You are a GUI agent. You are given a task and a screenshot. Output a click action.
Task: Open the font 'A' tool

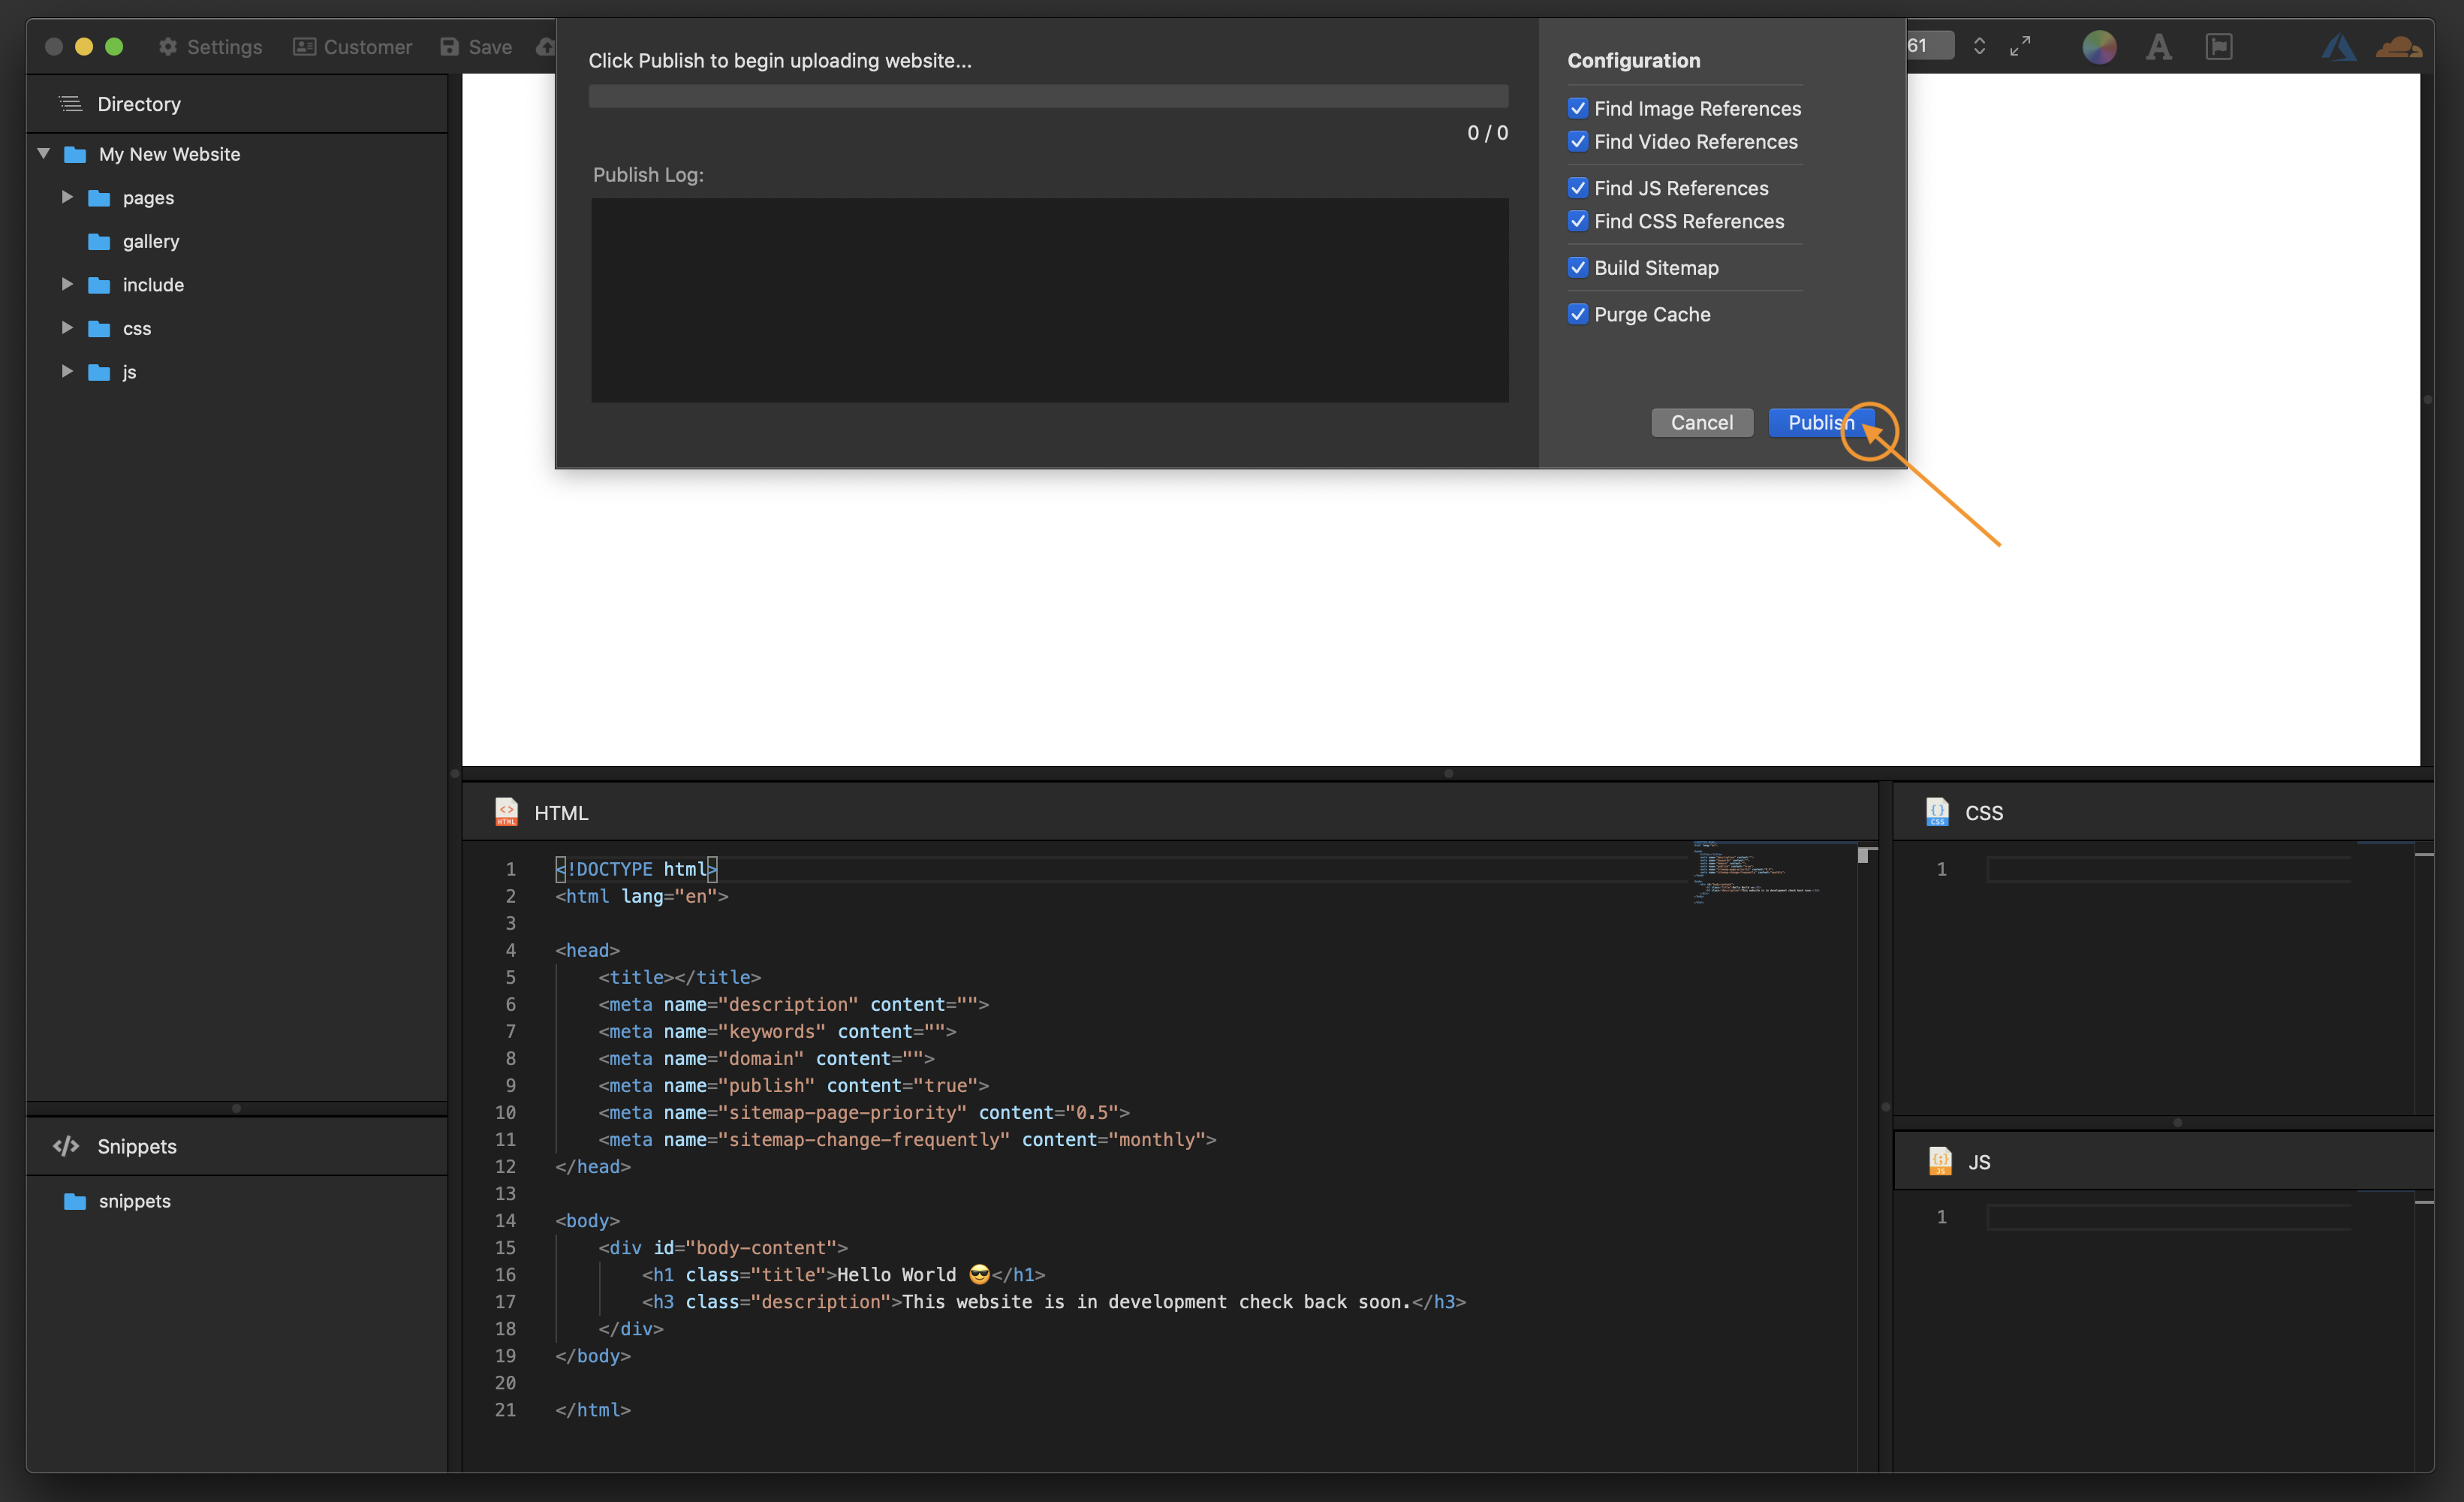pos(2158,46)
